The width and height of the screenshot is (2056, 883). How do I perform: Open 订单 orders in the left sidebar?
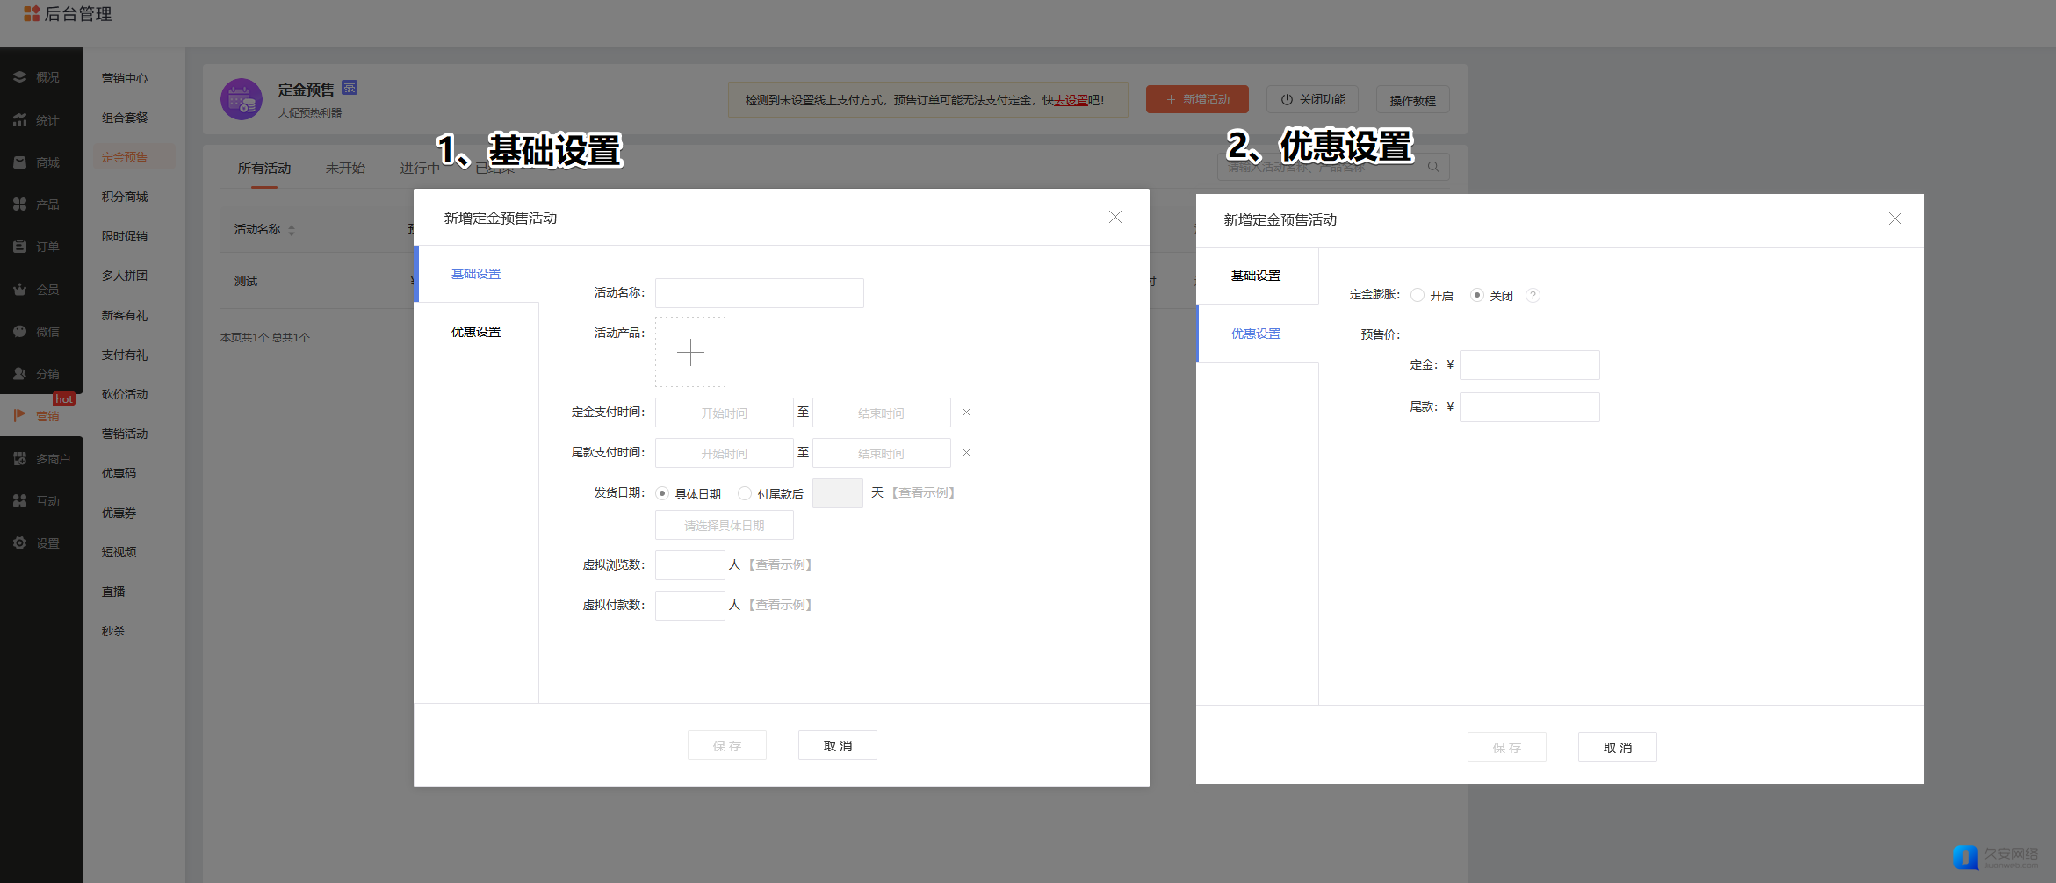click(37, 246)
